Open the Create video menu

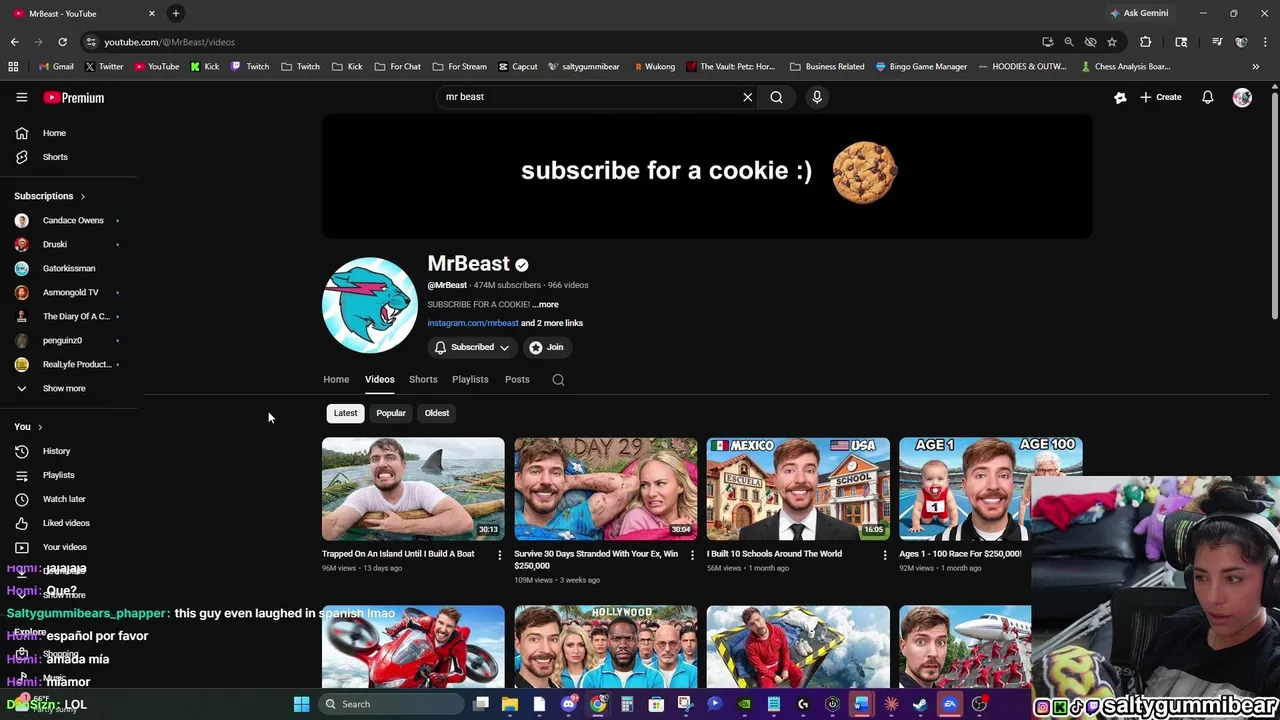(x=1161, y=97)
